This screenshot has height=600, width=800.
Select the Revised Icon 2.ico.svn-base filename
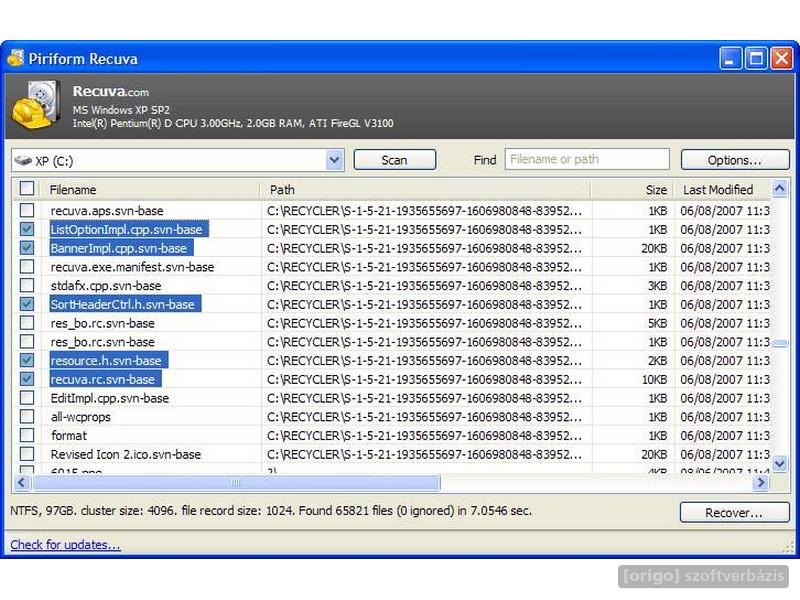126,454
